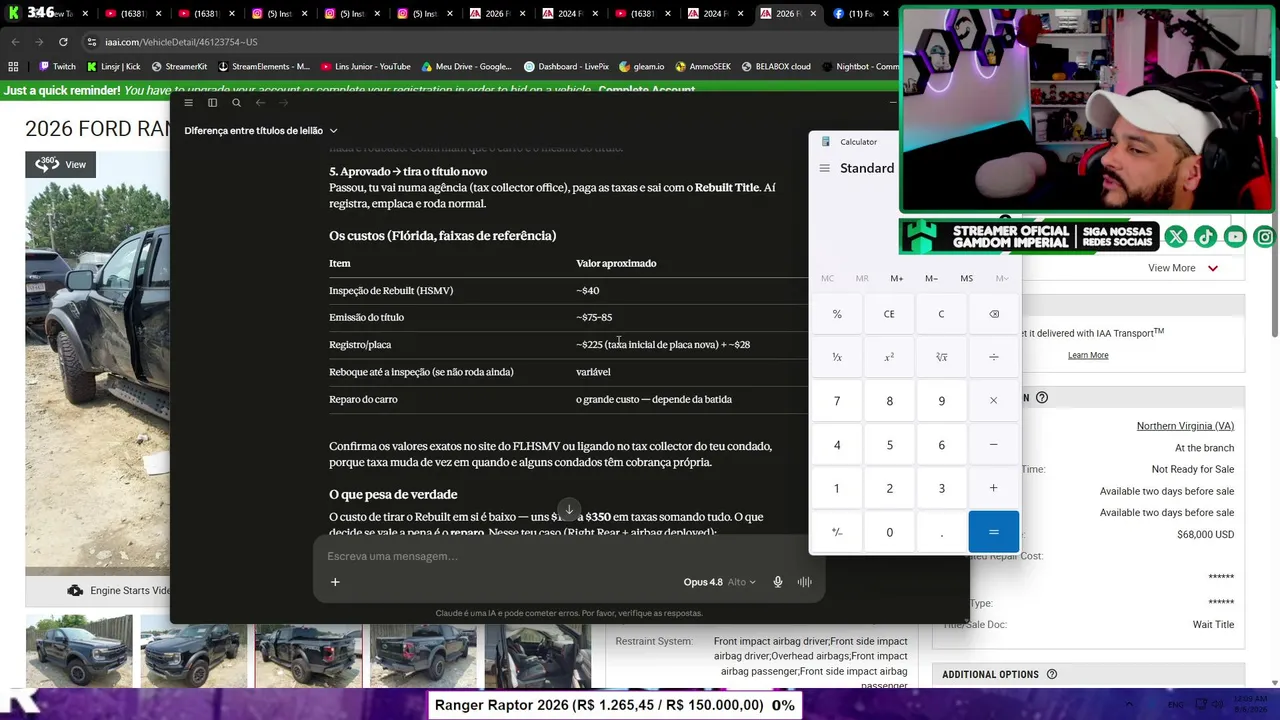
Task: Click the x-squared key in Calculator
Action: coord(889,357)
